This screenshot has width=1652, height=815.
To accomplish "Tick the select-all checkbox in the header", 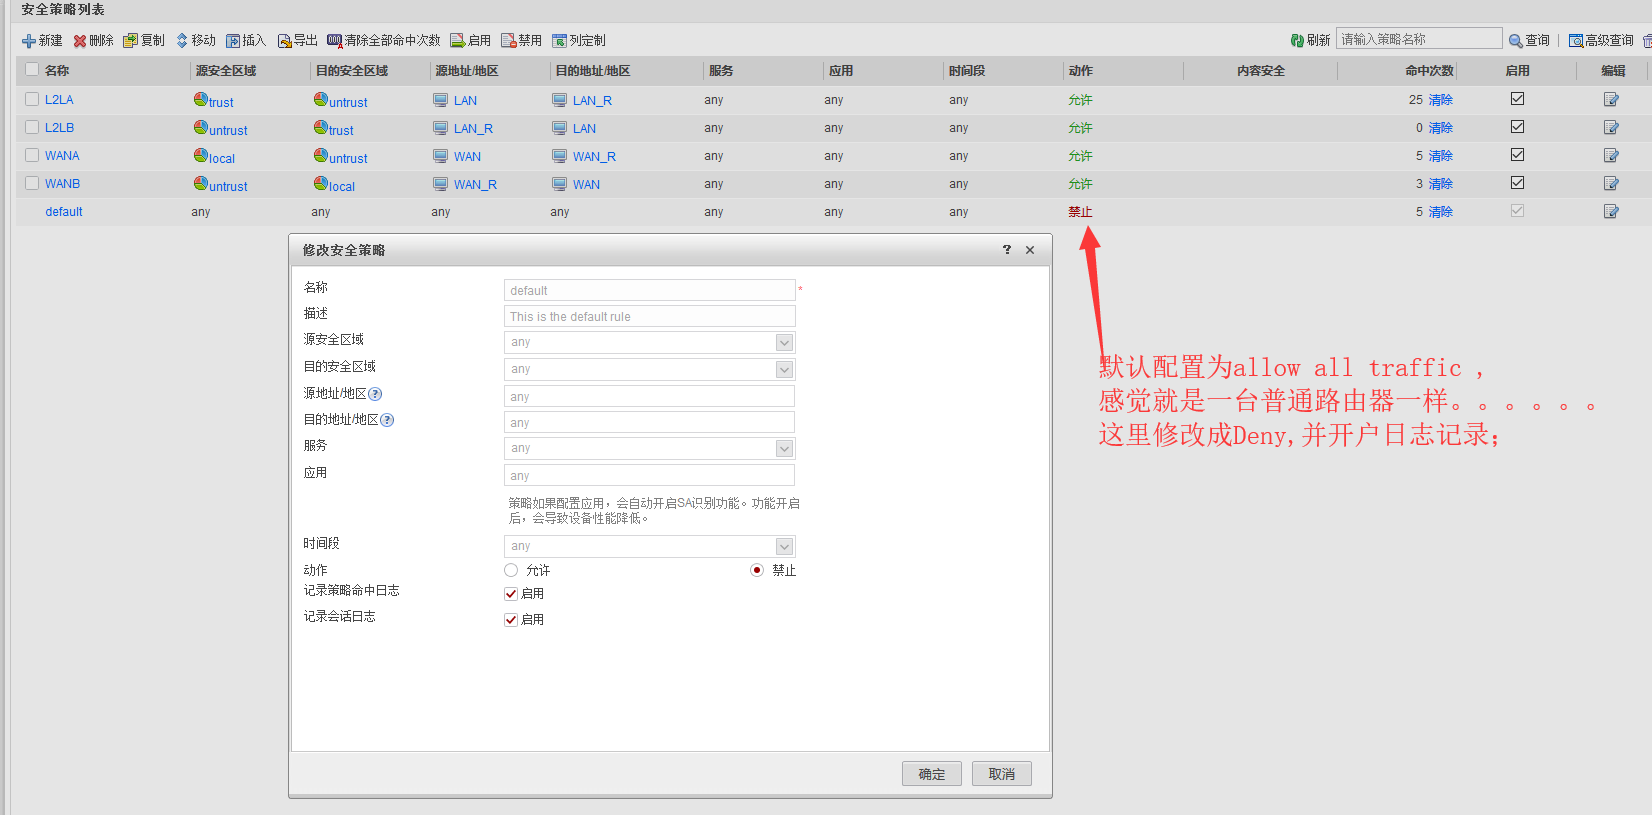I will click(32, 70).
